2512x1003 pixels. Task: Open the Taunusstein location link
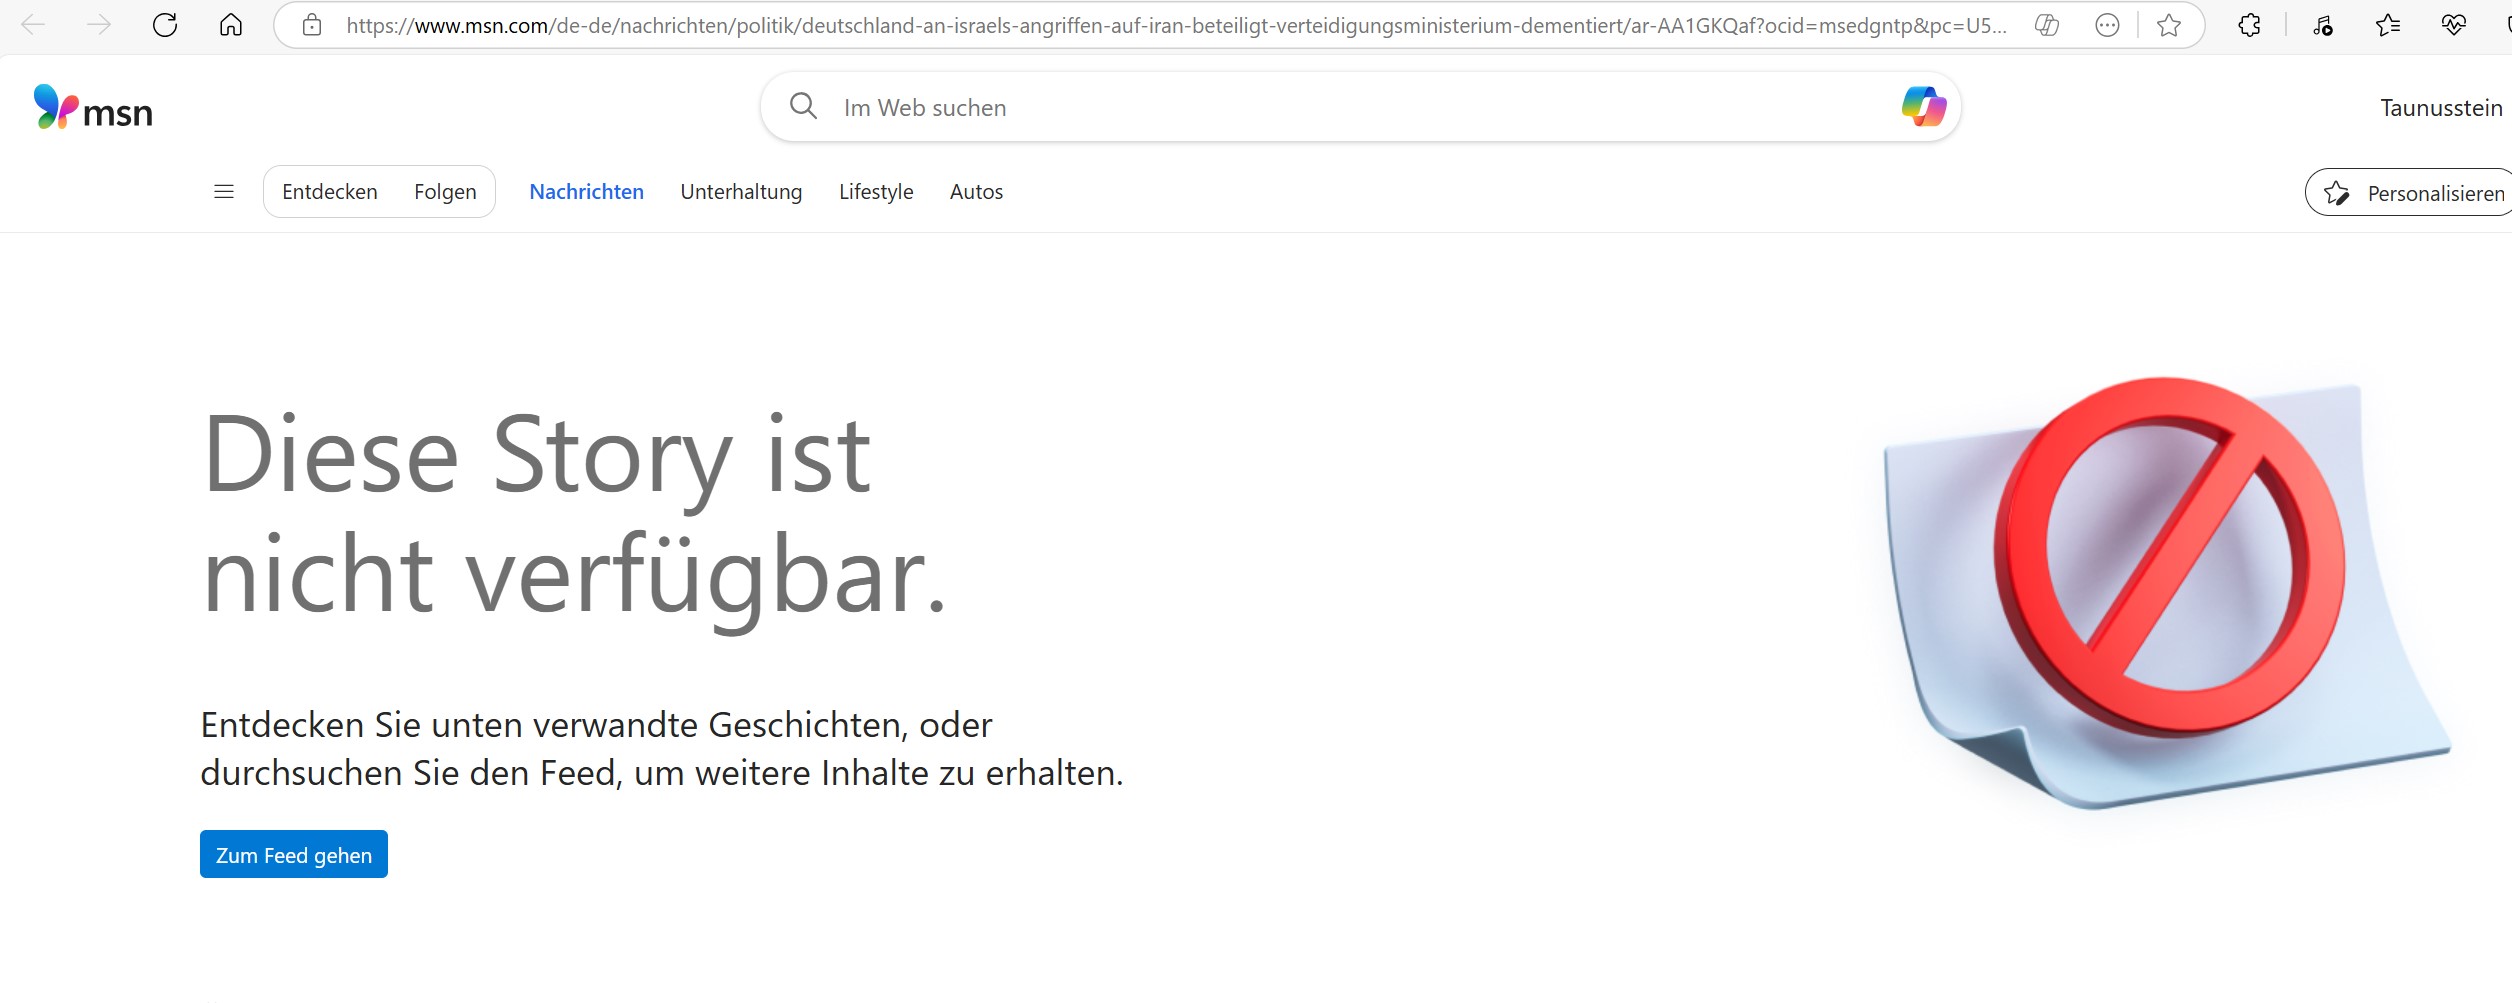pos(2441,108)
